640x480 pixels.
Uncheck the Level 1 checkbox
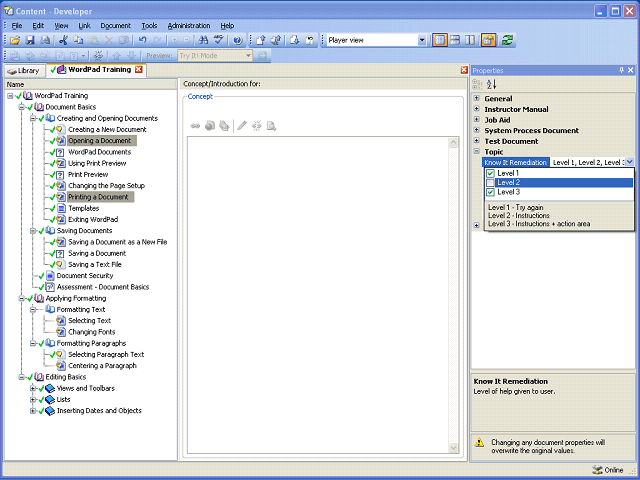[490, 173]
